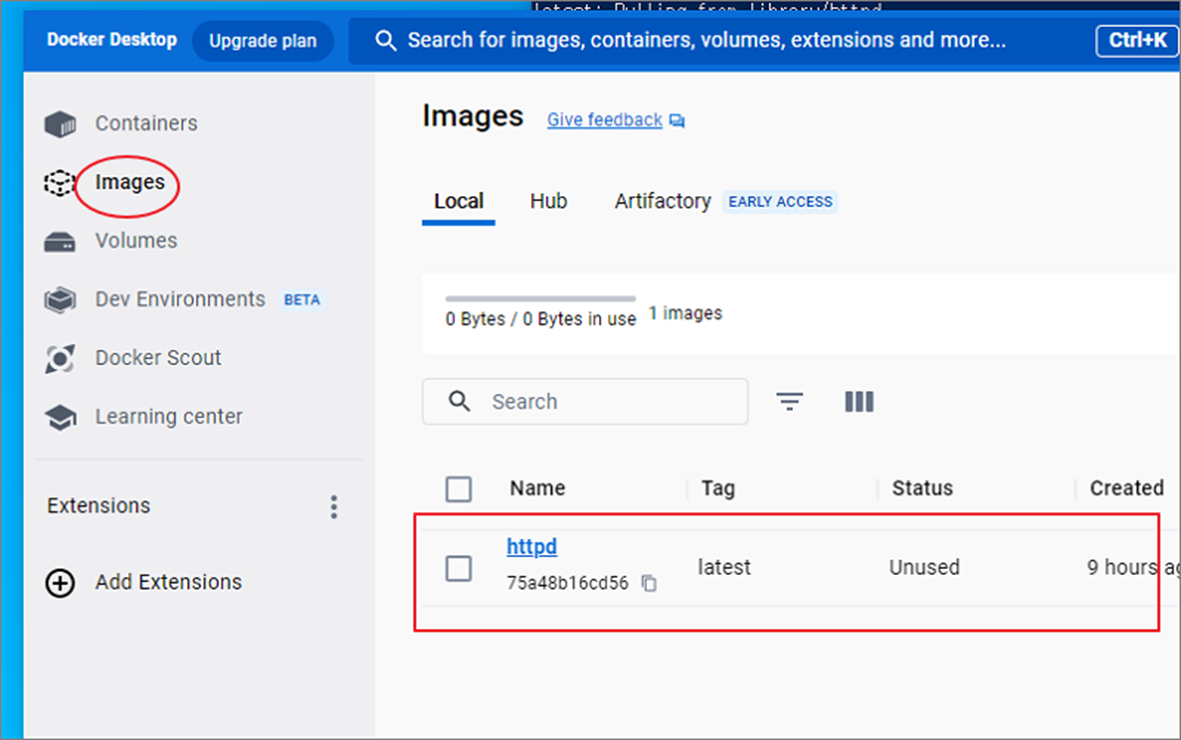The height and width of the screenshot is (740, 1181).
Task: Open the Containers icon in sidebar
Action: (x=60, y=124)
